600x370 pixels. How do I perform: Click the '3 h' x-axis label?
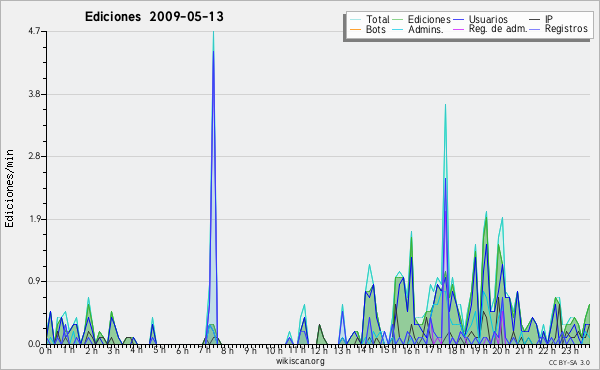click(113, 351)
